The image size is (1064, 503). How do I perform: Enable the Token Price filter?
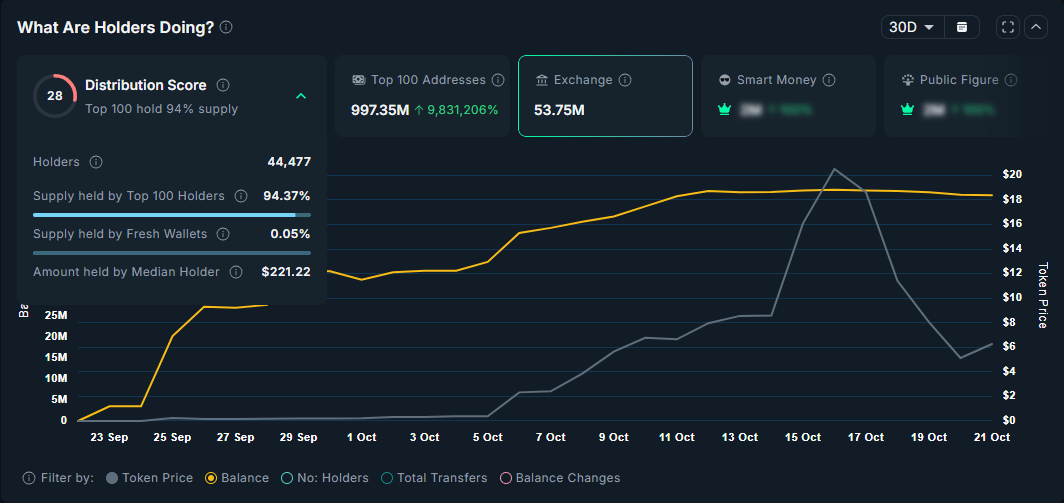pyautogui.click(x=112, y=478)
